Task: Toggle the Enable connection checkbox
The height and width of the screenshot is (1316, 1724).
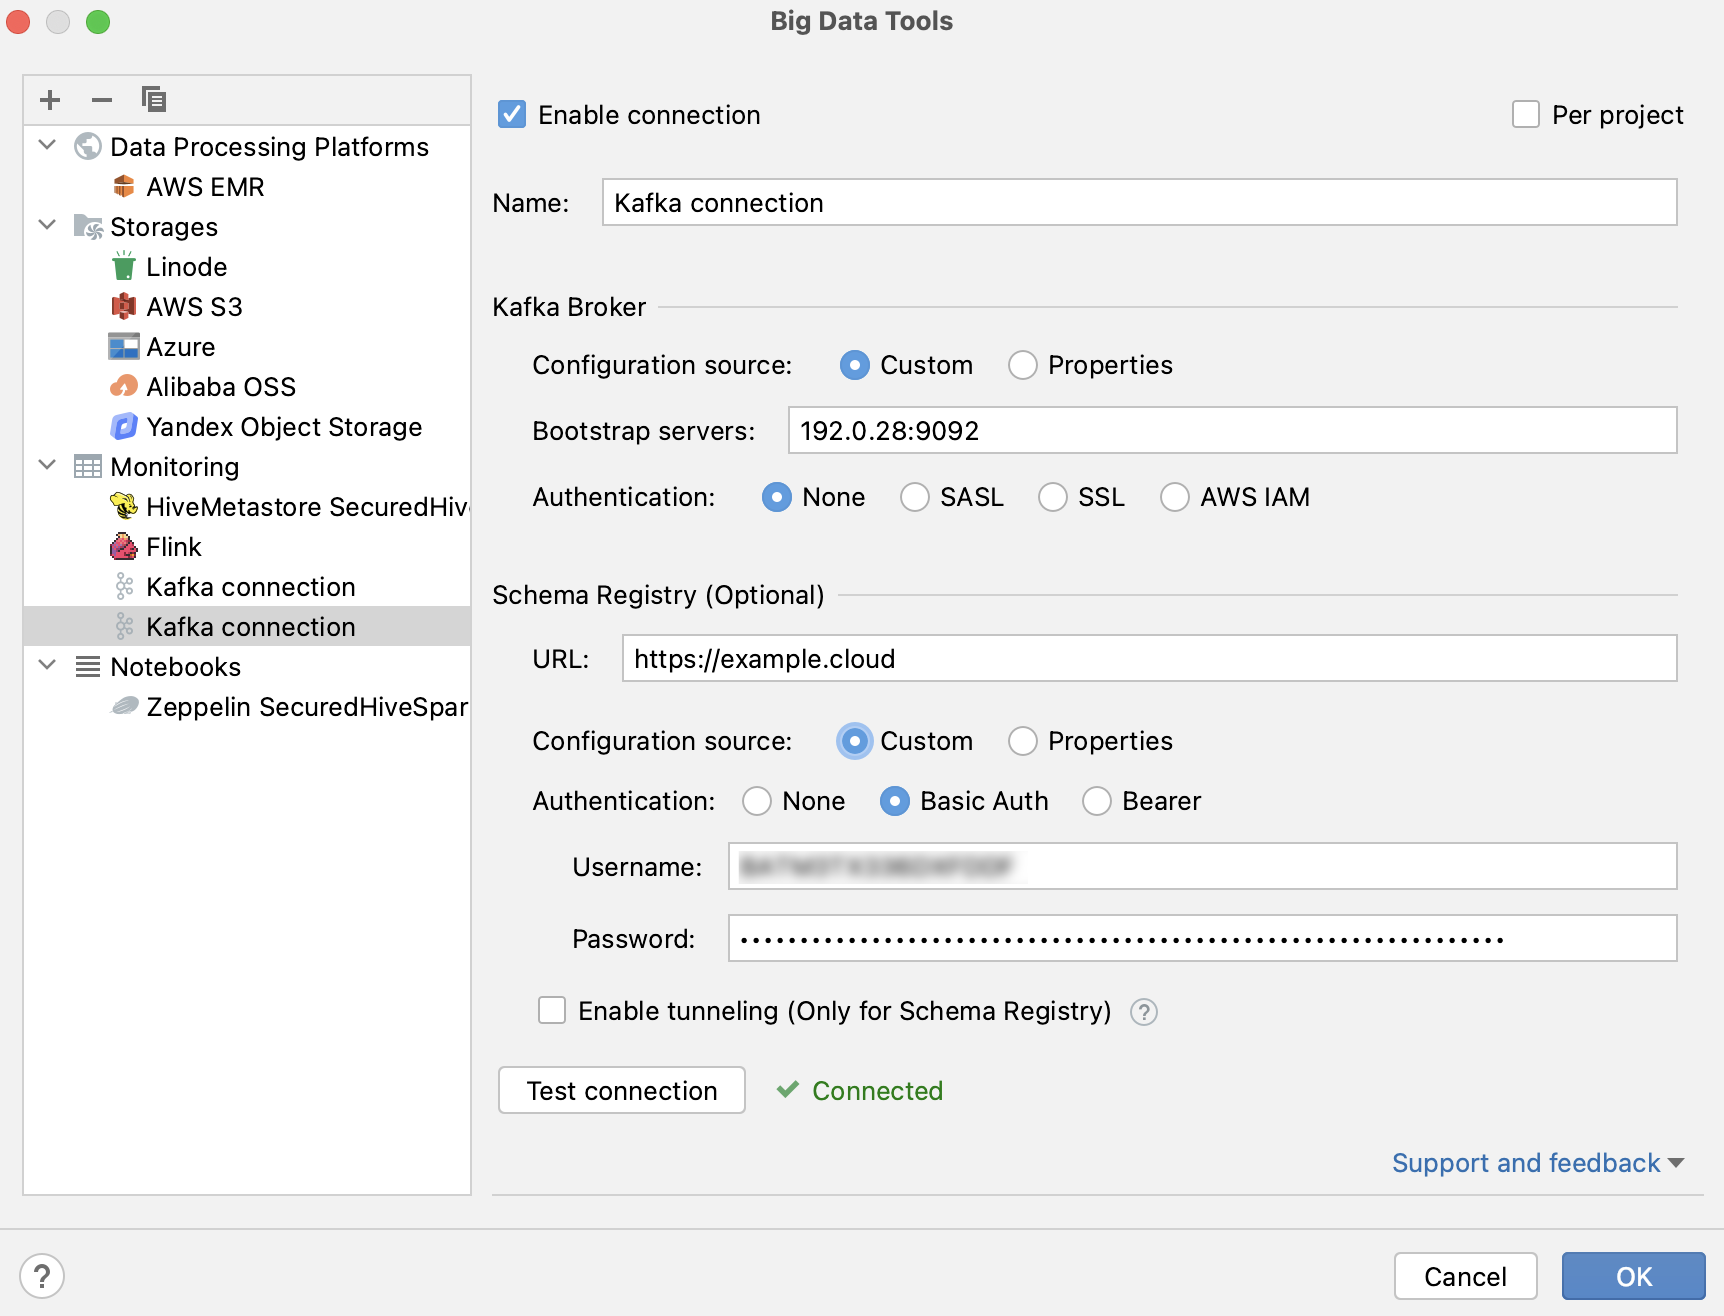Action: click(x=512, y=115)
